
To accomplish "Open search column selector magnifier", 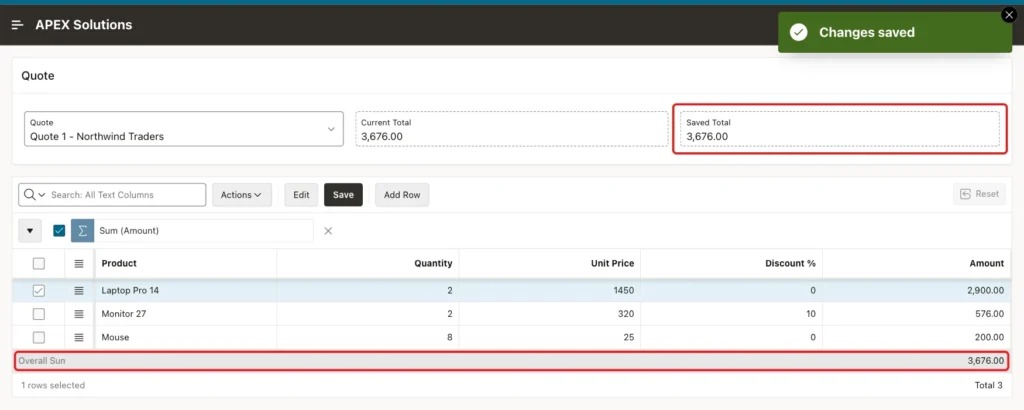I will [34, 195].
